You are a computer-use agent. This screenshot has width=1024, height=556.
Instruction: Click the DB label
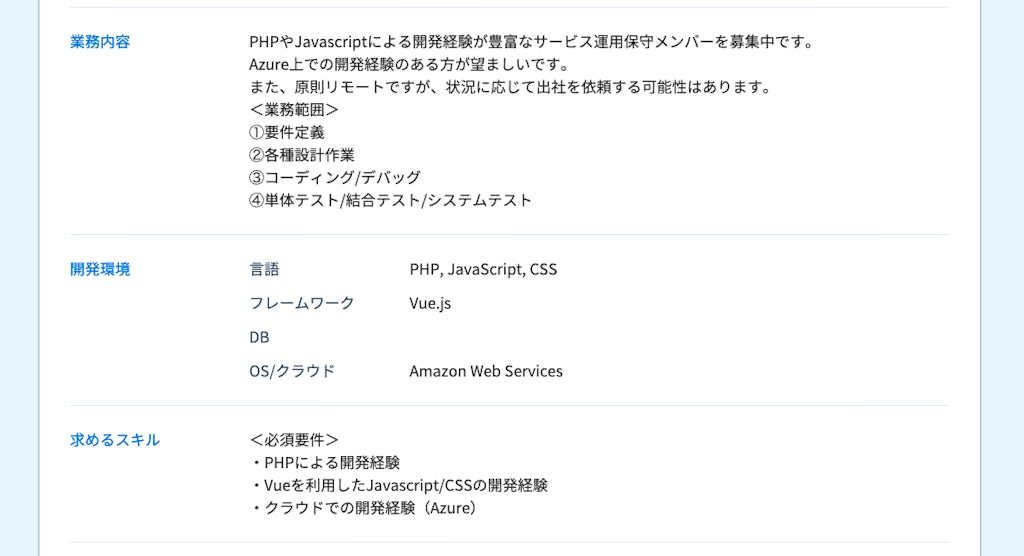click(x=259, y=337)
